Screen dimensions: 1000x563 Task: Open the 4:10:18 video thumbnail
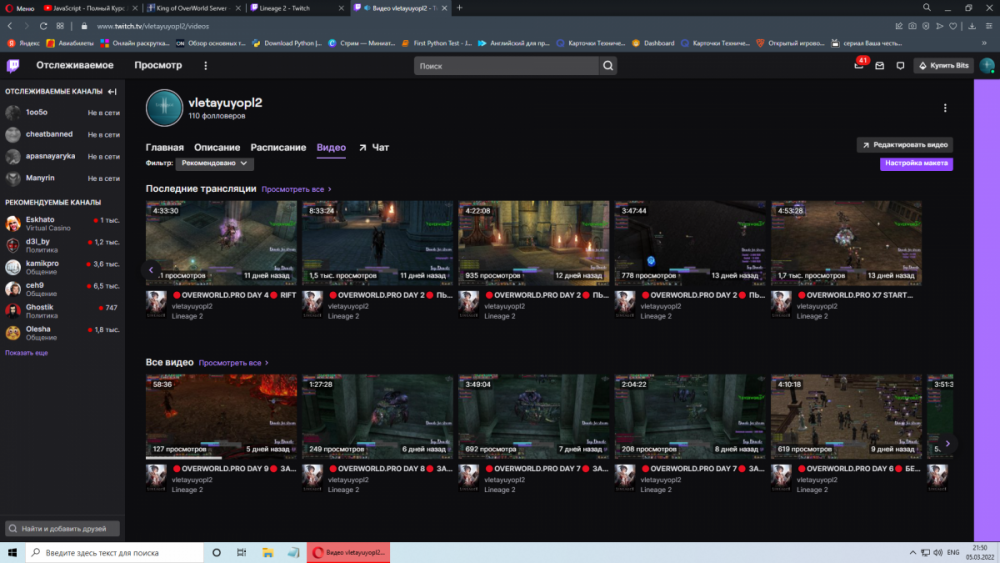(846, 416)
